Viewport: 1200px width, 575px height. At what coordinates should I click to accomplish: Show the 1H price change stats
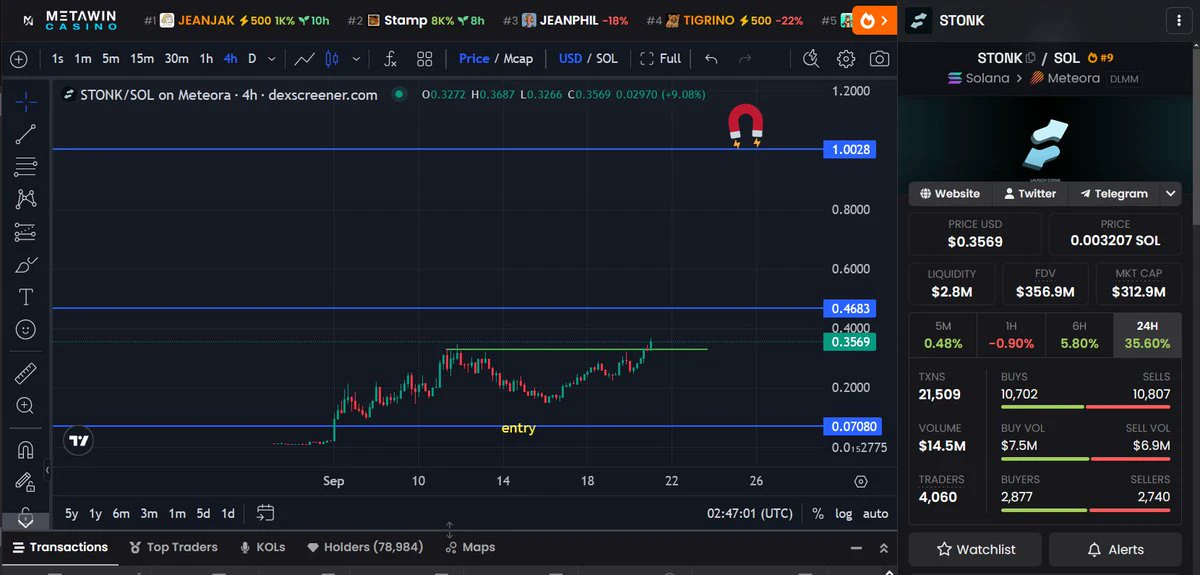point(1011,335)
